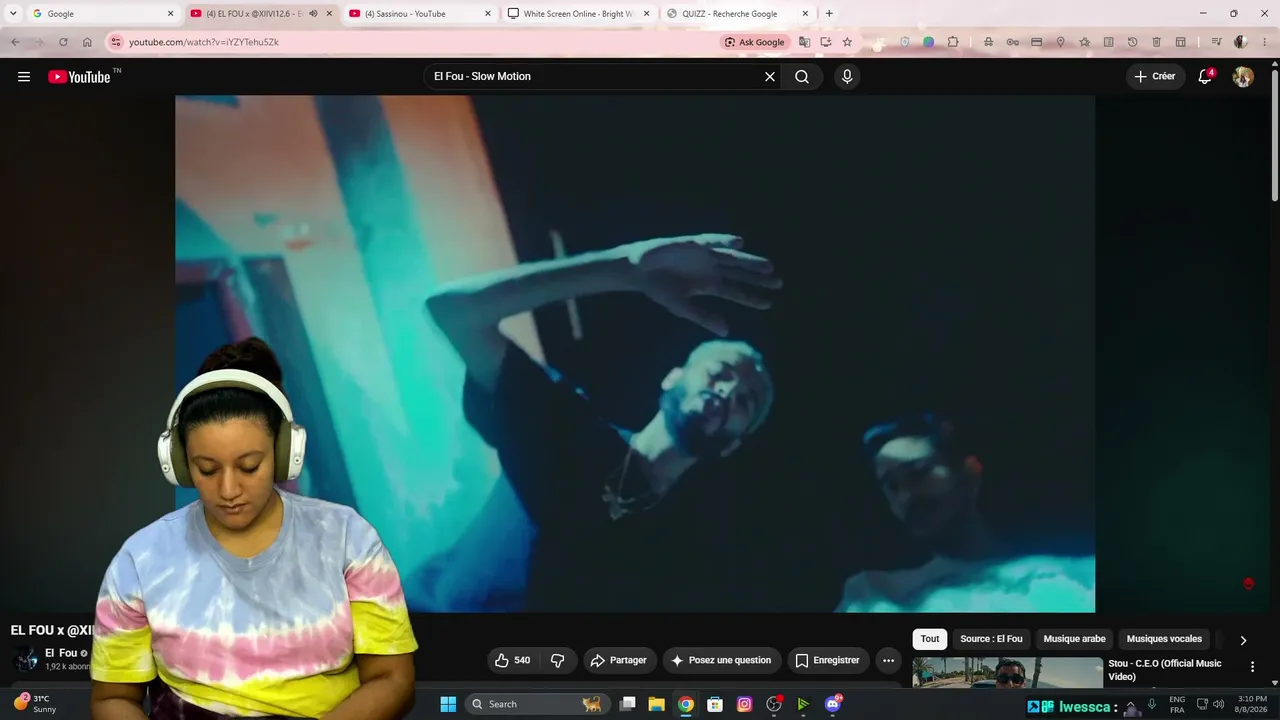
Task: Open 'Stou - C.E.O (Official Music Video)' title
Action: pos(1165,670)
